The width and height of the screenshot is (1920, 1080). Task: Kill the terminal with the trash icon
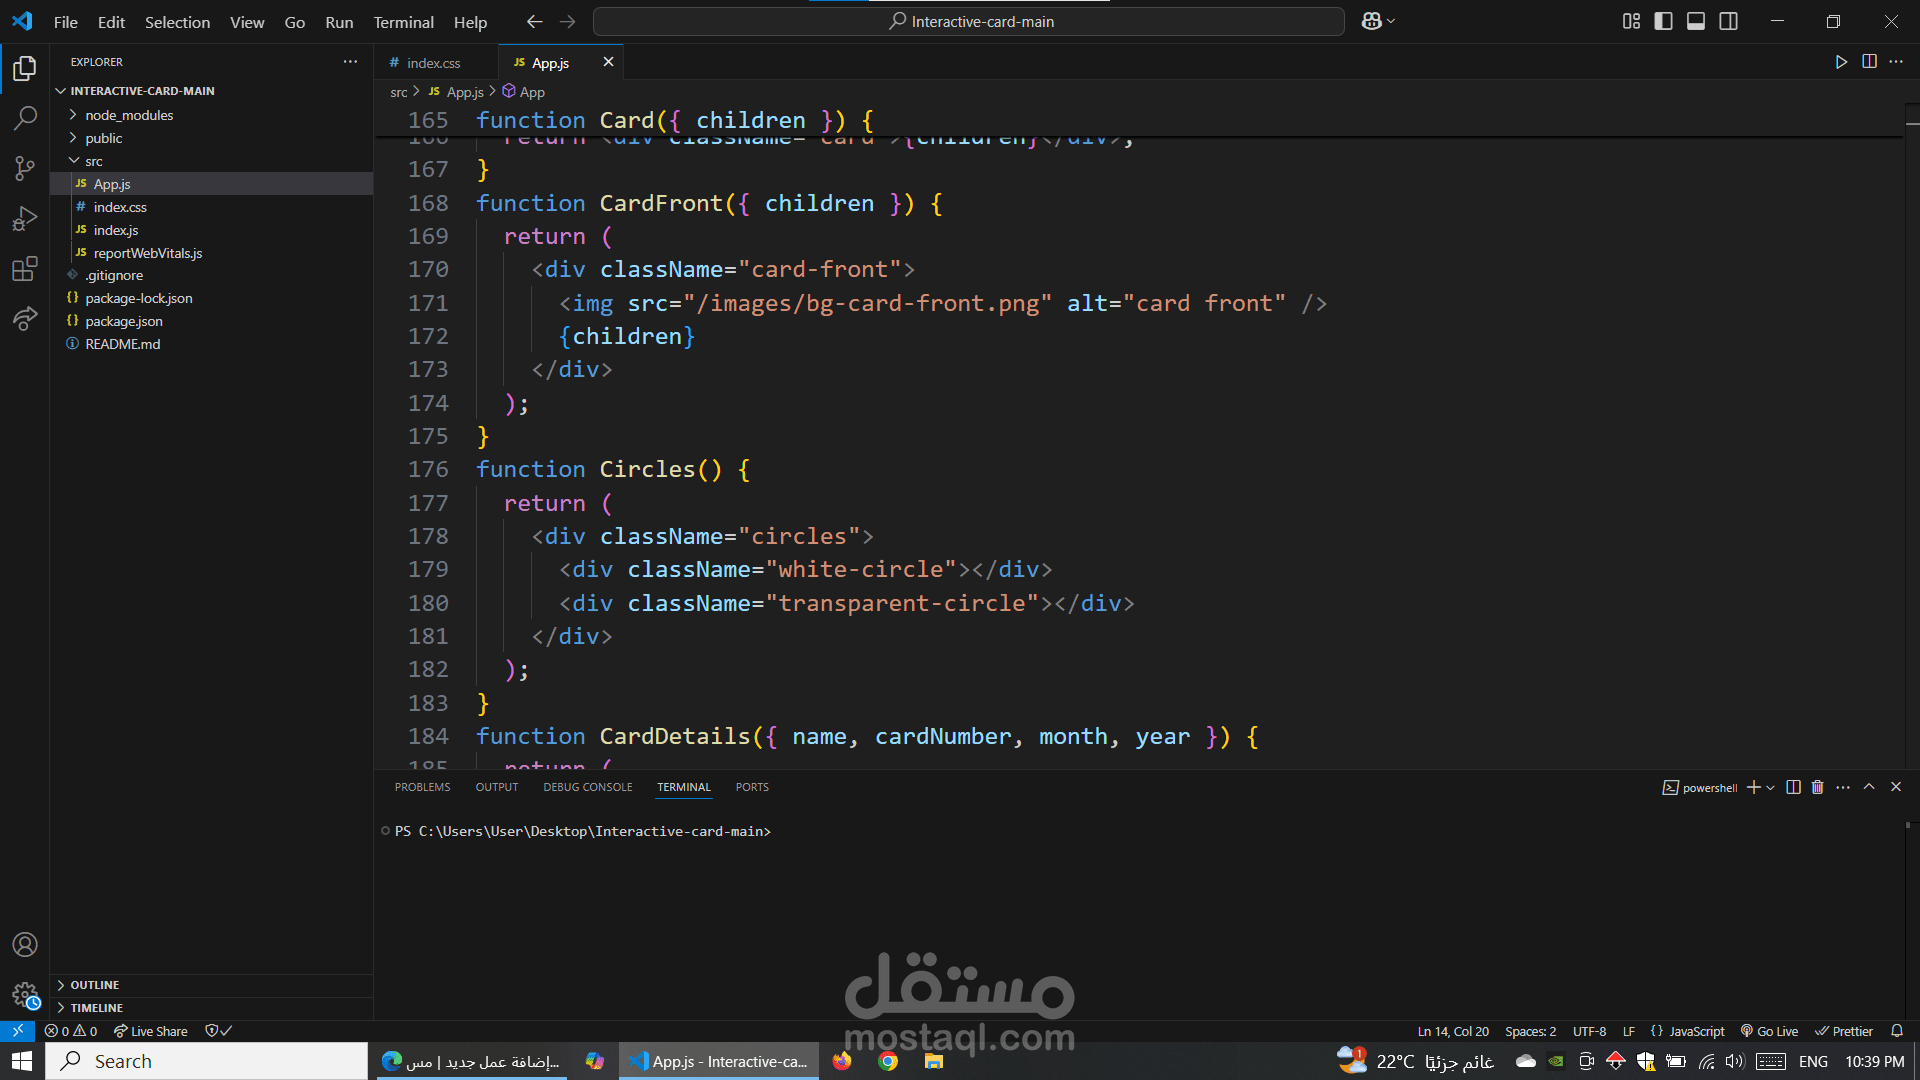[1817, 787]
